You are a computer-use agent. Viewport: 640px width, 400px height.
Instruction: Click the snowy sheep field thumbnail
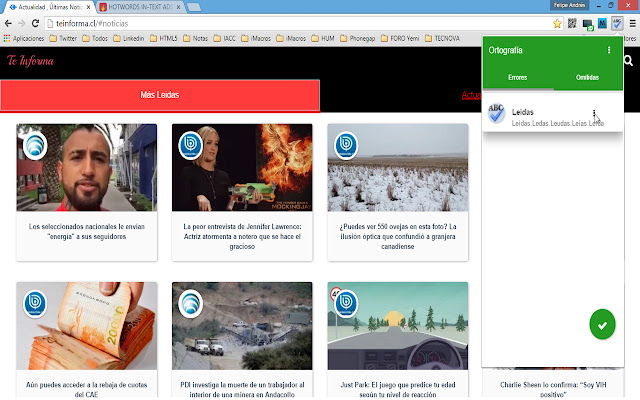(398, 167)
